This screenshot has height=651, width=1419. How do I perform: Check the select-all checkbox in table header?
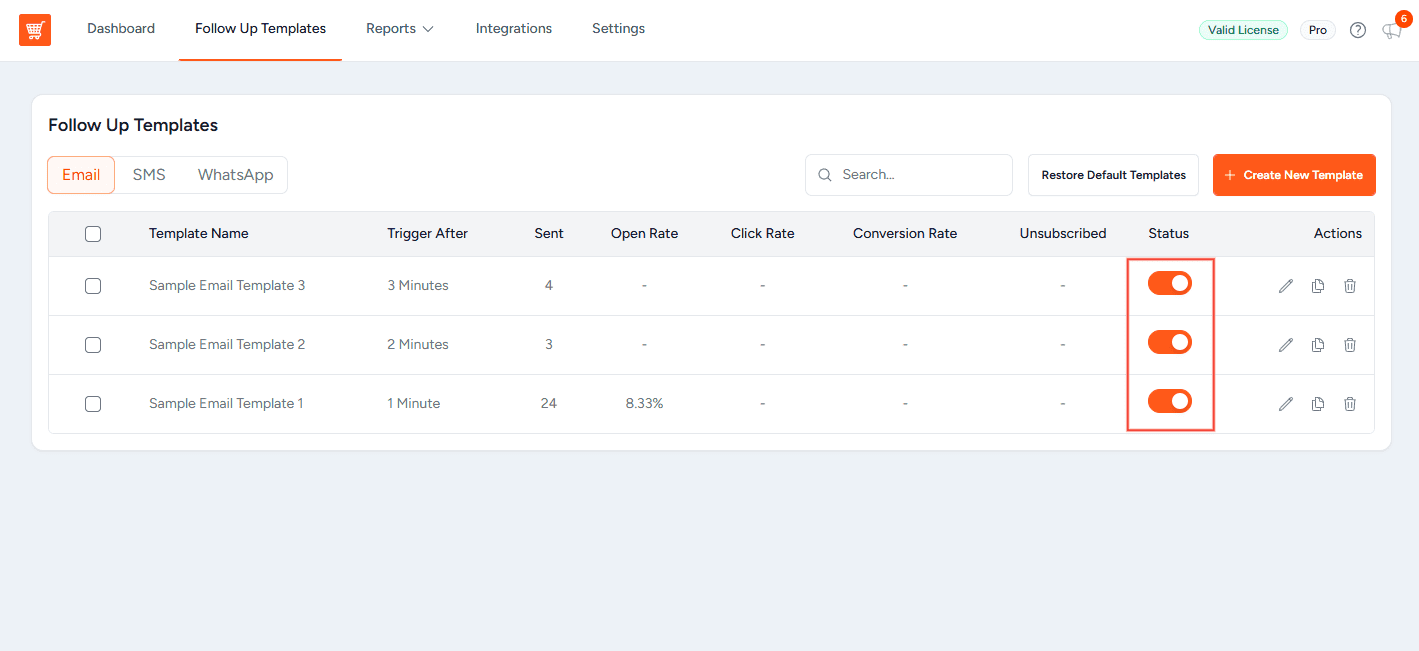[x=93, y=234]
